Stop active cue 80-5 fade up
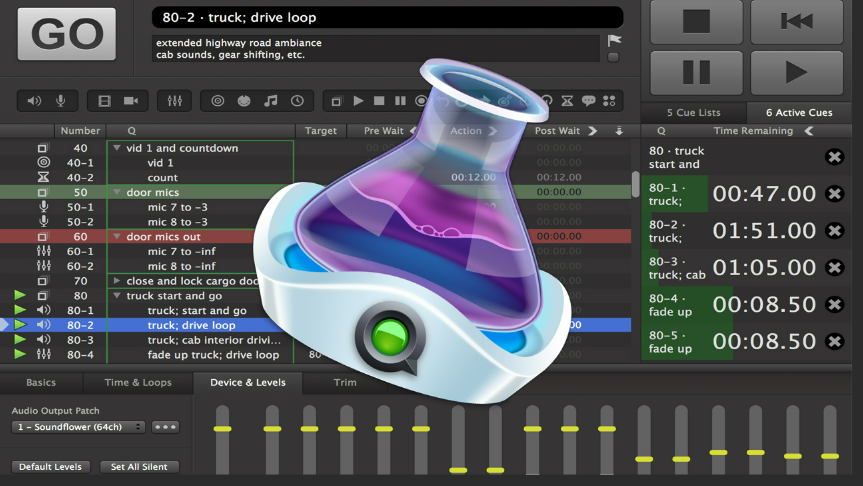This screenshot has width=863, height=486. click(834, 341)
